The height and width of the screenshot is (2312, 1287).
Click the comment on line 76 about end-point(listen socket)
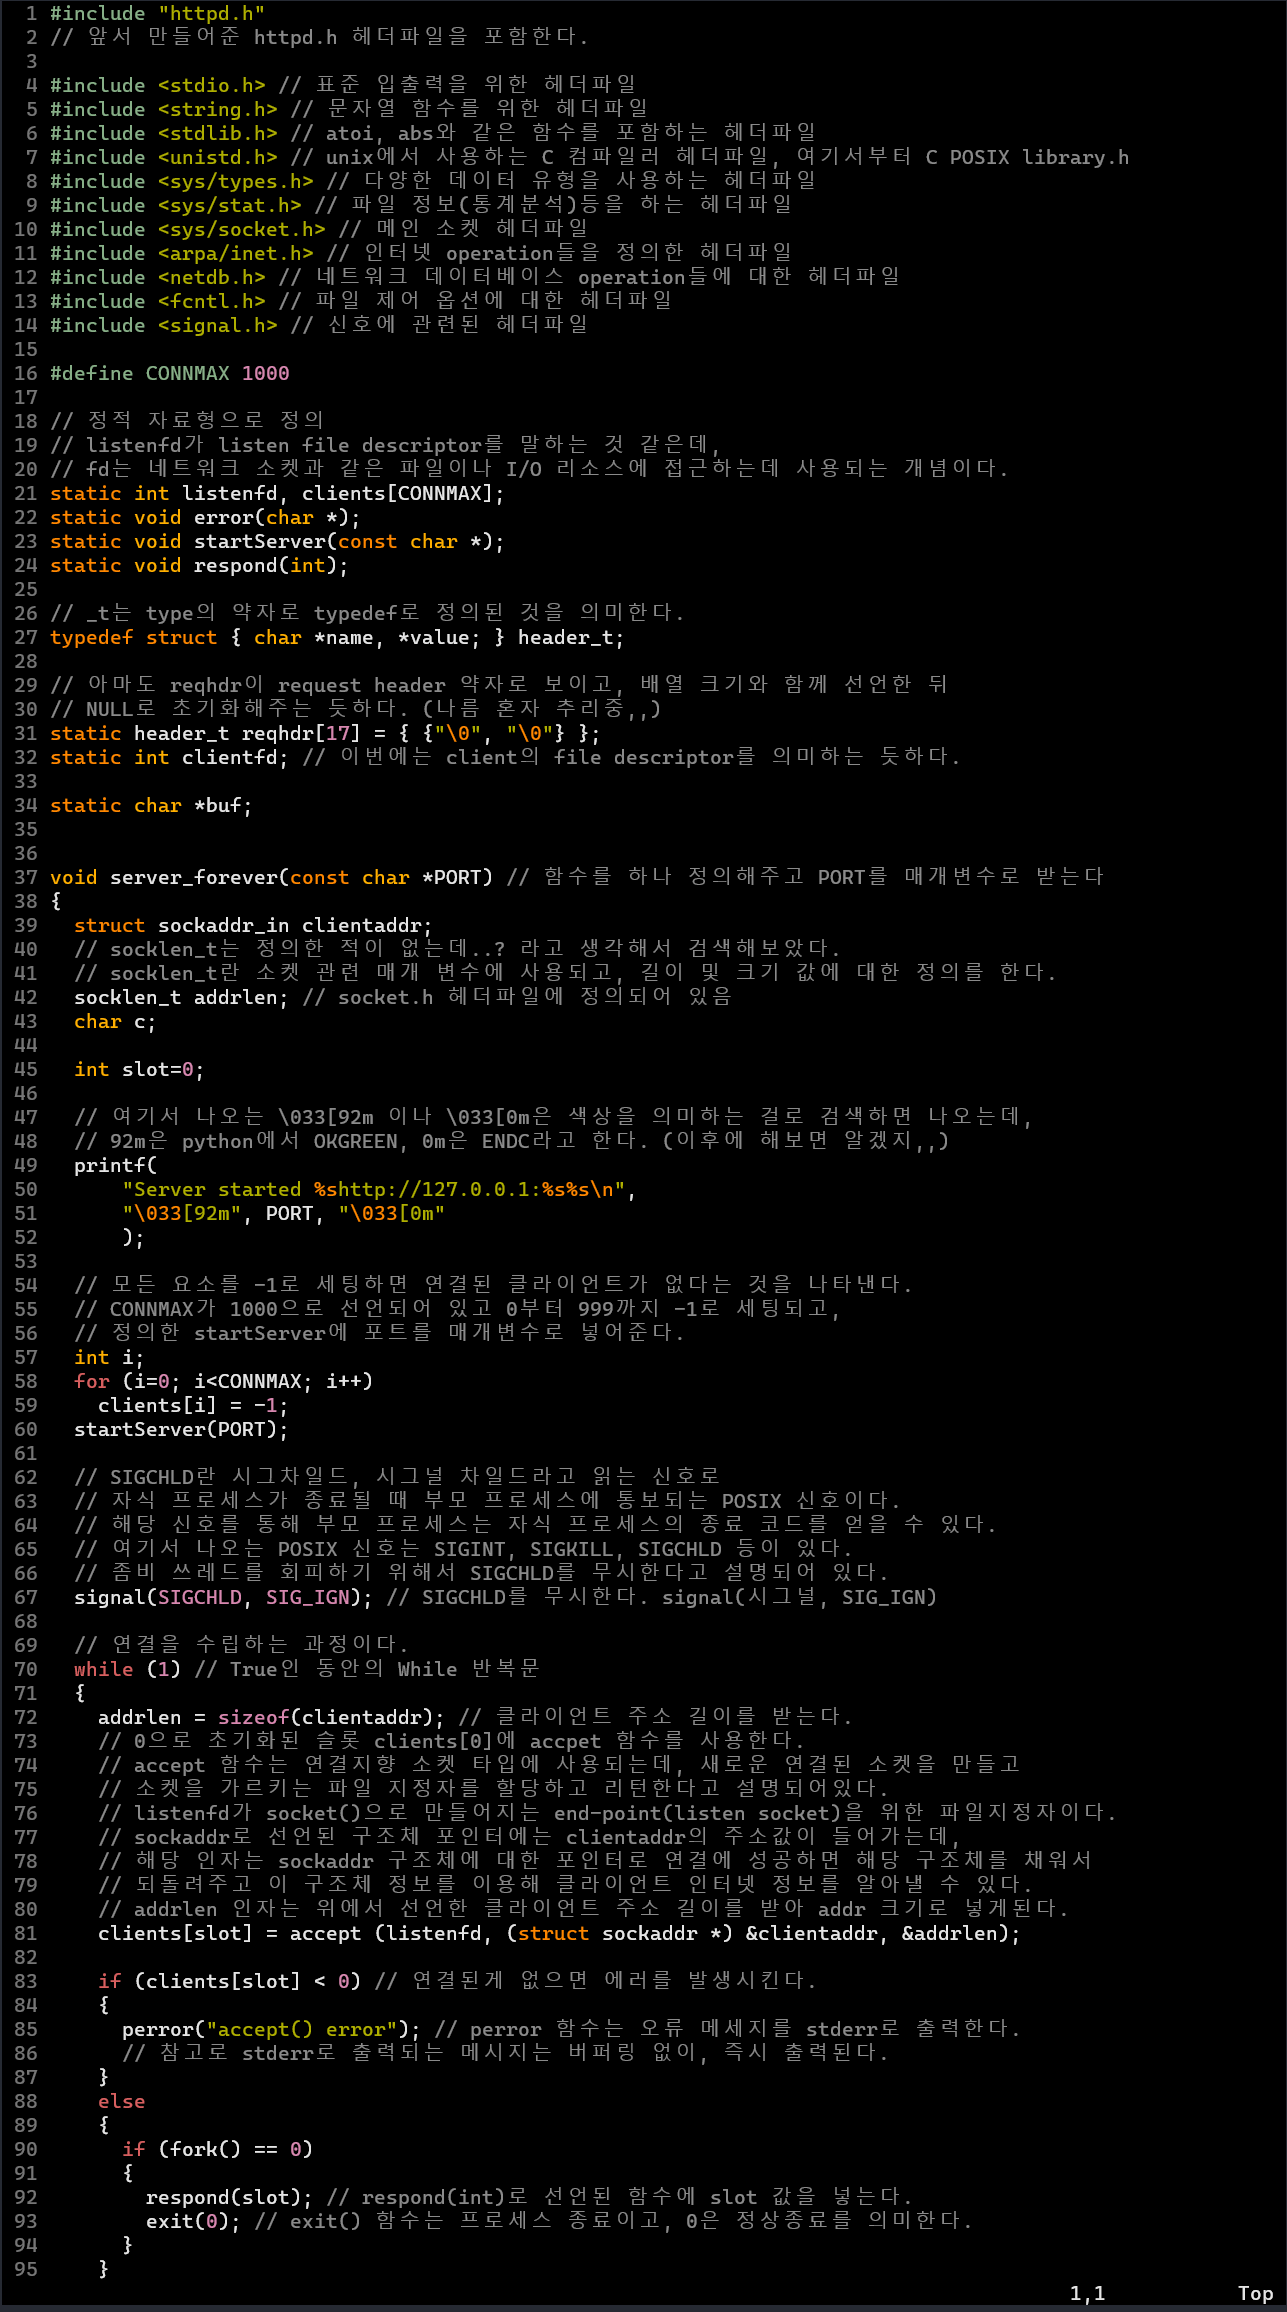coord(607,1813)
